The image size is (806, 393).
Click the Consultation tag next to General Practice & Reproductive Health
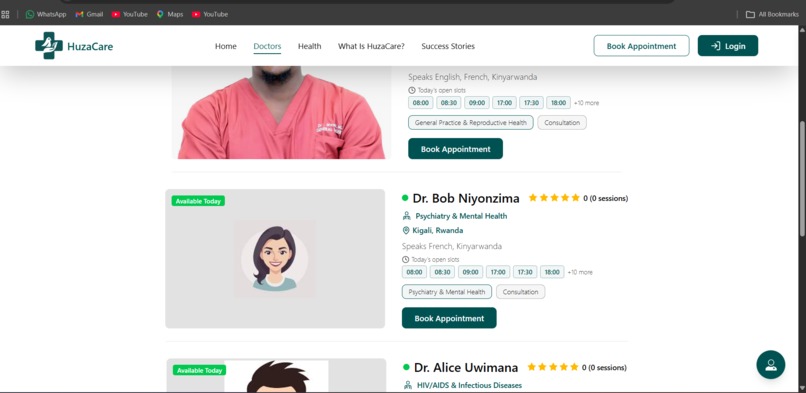click(562, 122)
